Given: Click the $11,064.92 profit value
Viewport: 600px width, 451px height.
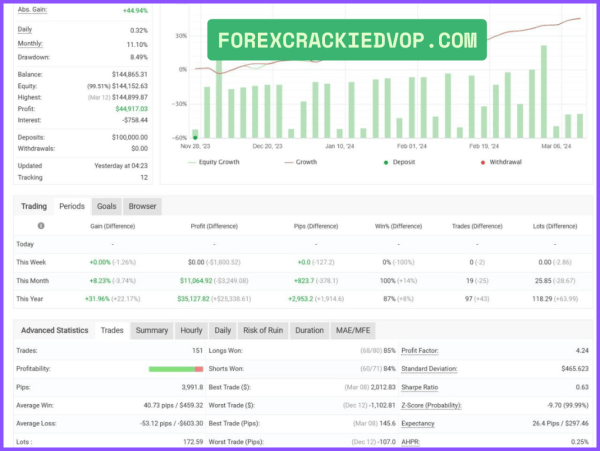Looking at the screenshot, I should 196,281.
